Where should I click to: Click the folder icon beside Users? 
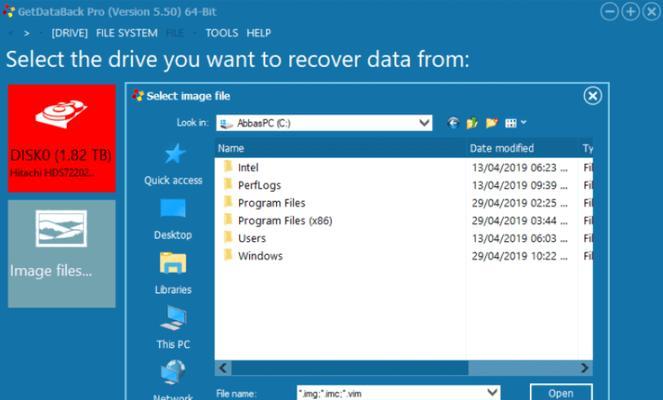tap(228, 237)
